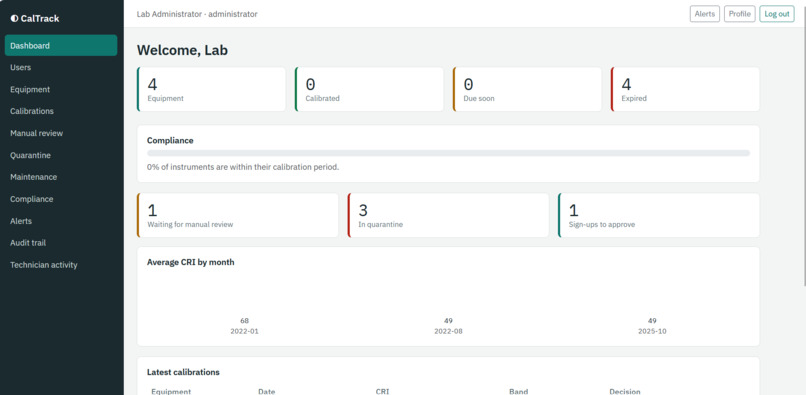Click the CRI value 68
The width and height of the screenshot is (806, 395).
[244, 321]
